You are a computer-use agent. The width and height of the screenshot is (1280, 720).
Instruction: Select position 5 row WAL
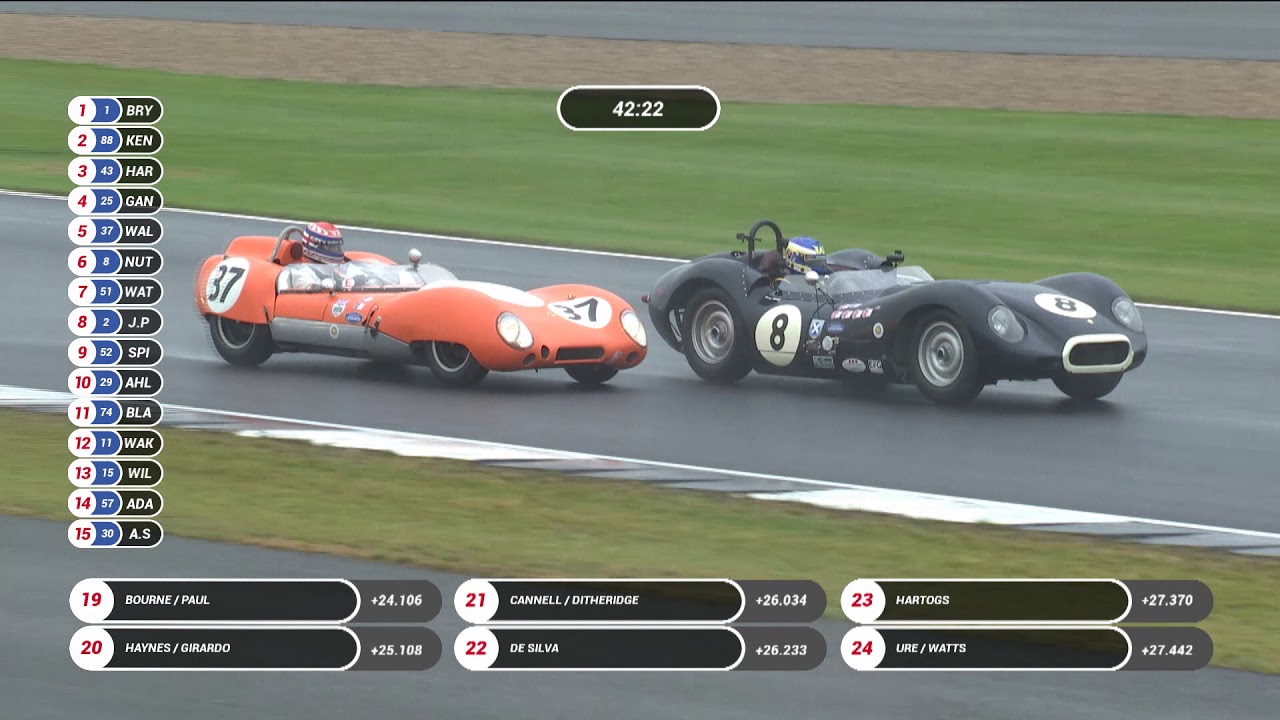[x=115, y=231]
